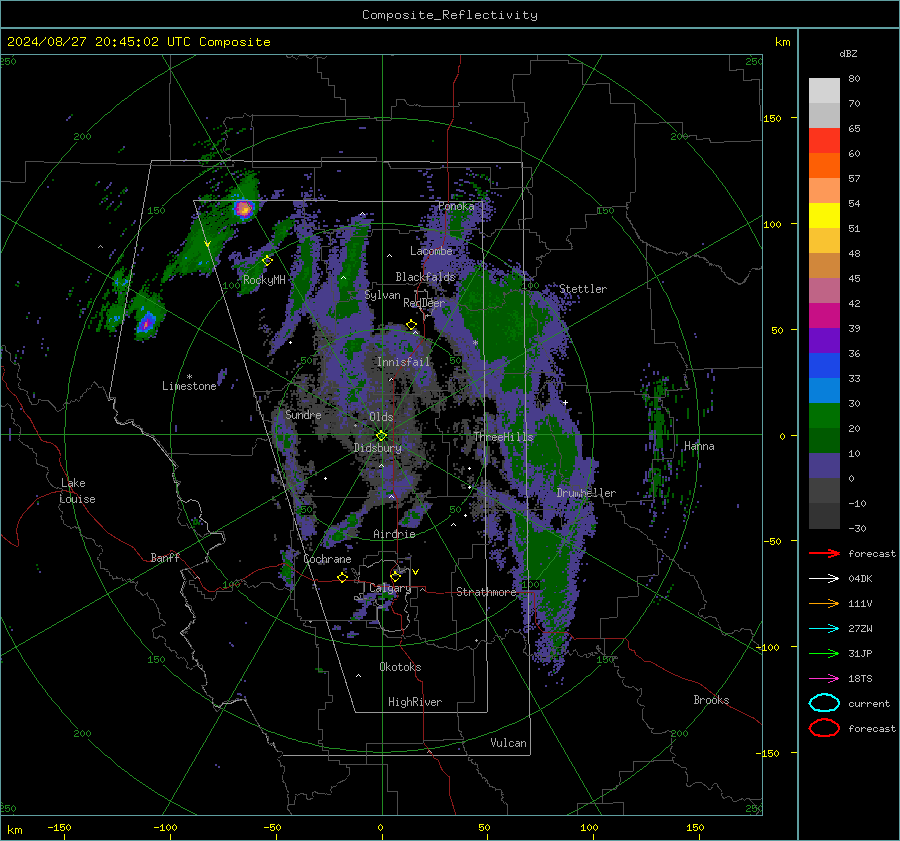
Task: Click the cyan current ellipse icon
Action: pyautogui.click(x=824, y=703)
